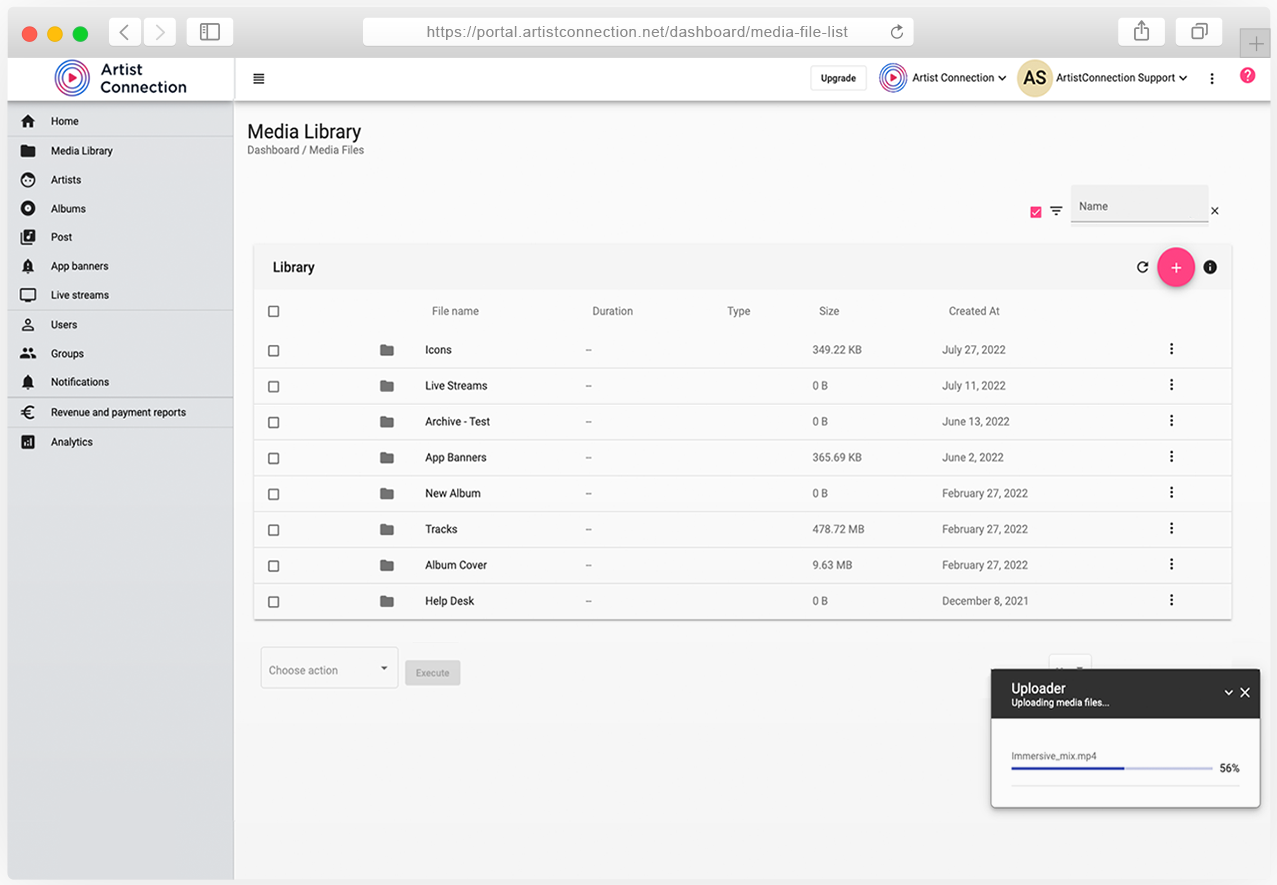Image resolution: width=1277 pixels, height=885 pixels.
Task: Open the red help question mark icon
Action: (x=1247, y=75)
